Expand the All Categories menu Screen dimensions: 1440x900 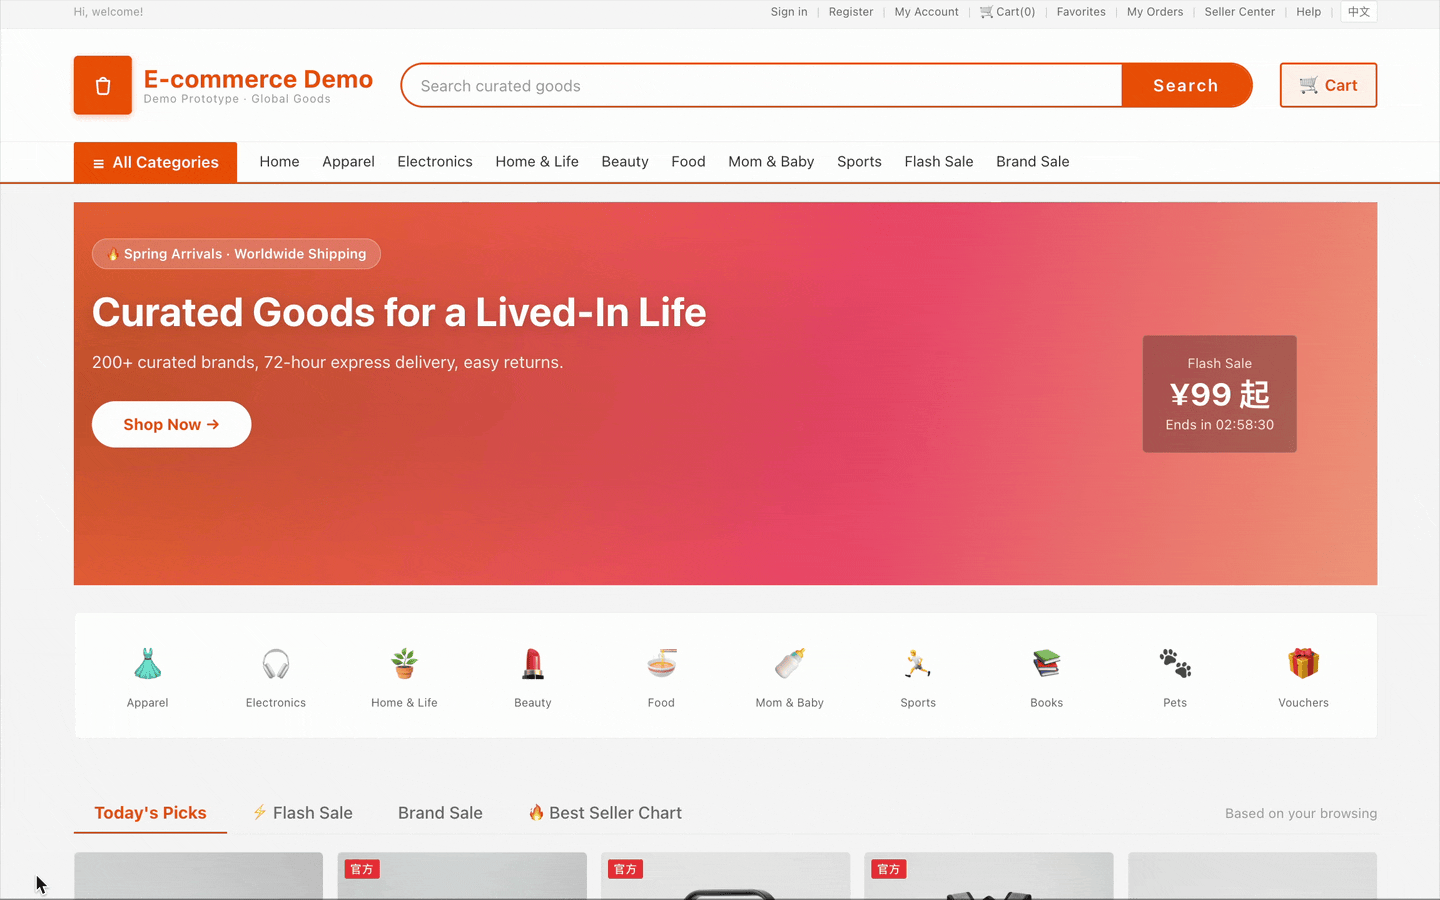point(155,162)
